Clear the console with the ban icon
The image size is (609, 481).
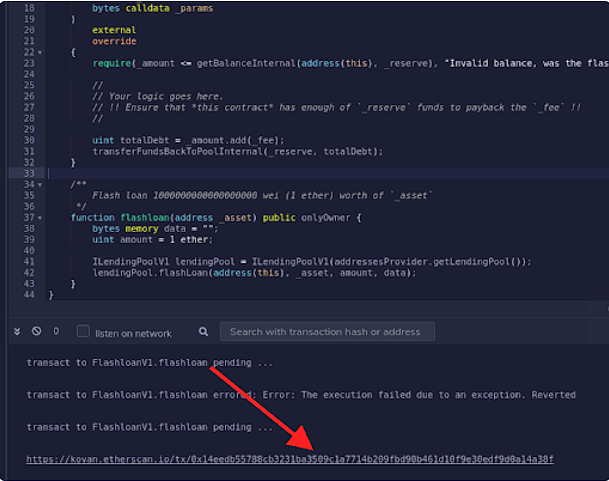coord(36,331)
